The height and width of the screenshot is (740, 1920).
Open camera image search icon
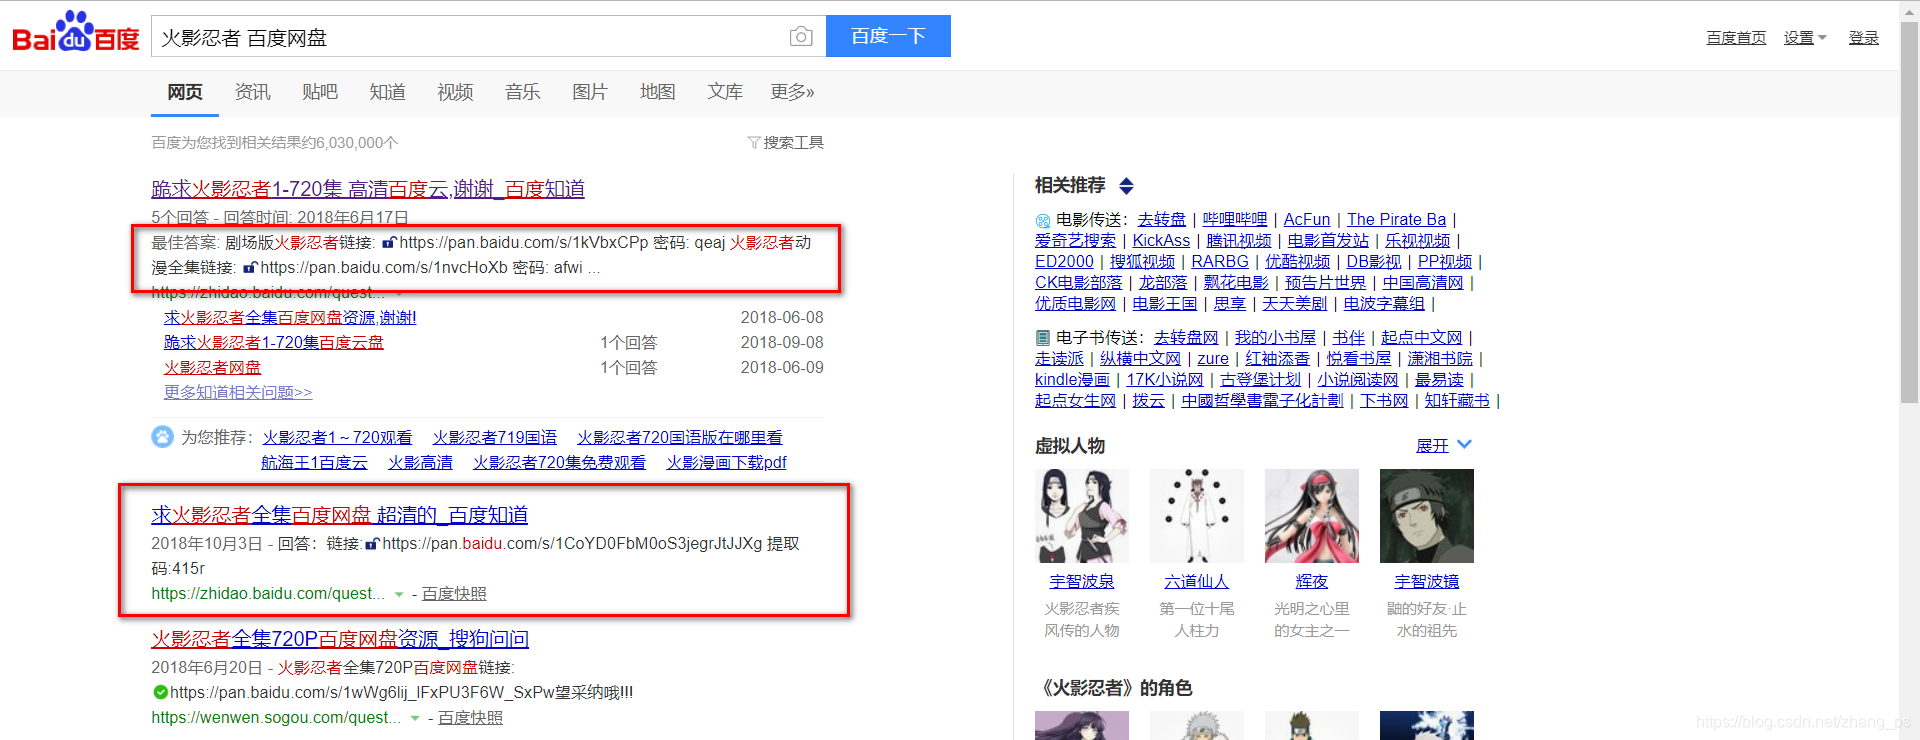coord(800,37)
